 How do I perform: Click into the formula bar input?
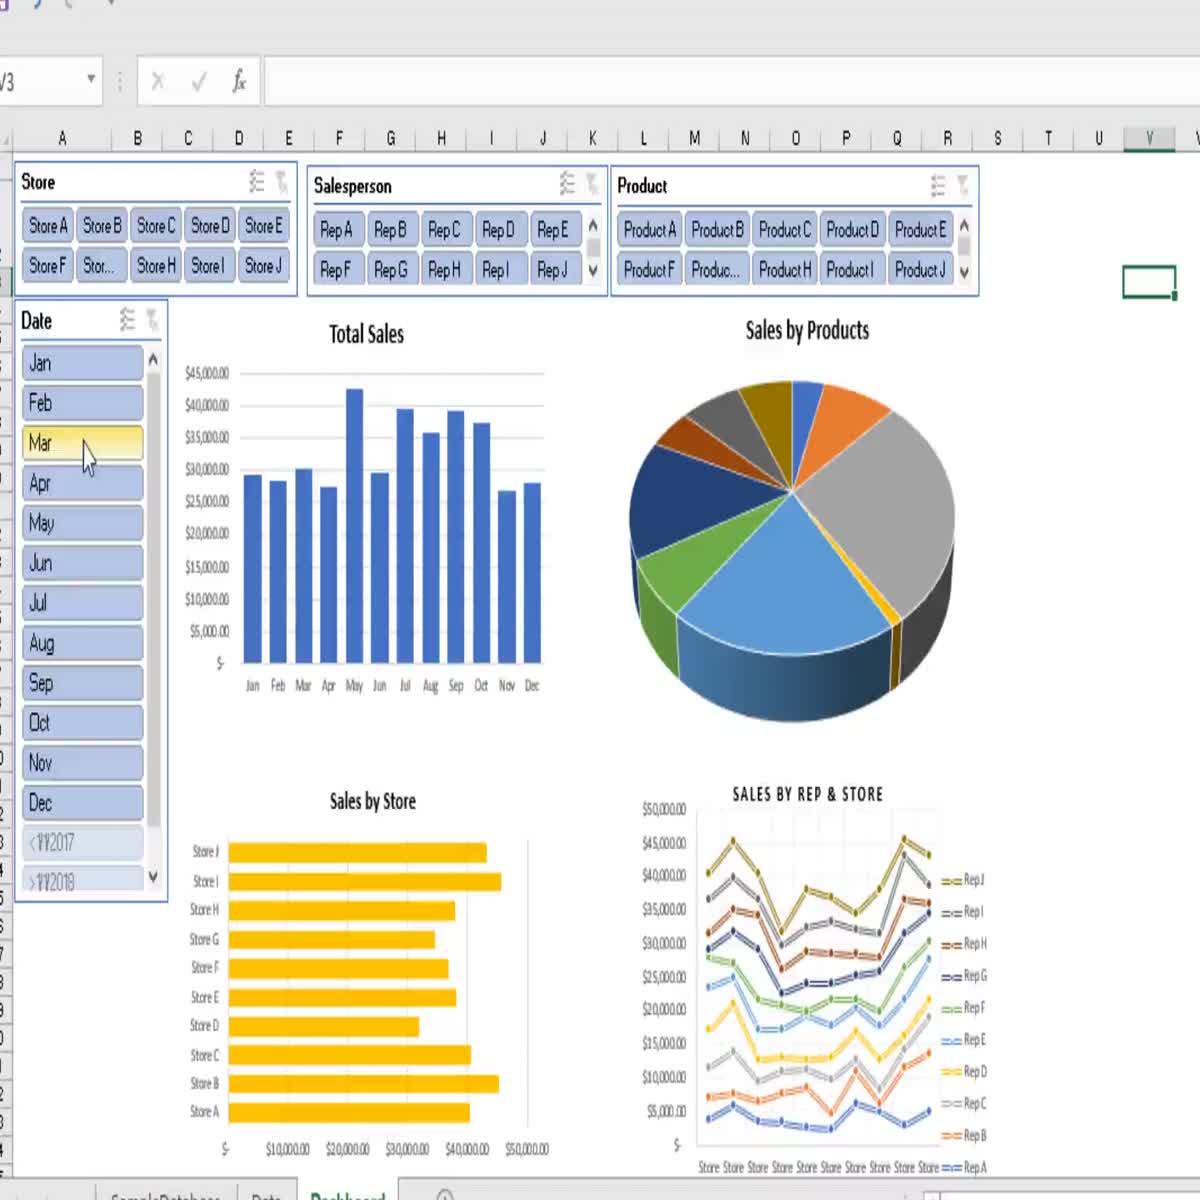[x=730, y=82]
